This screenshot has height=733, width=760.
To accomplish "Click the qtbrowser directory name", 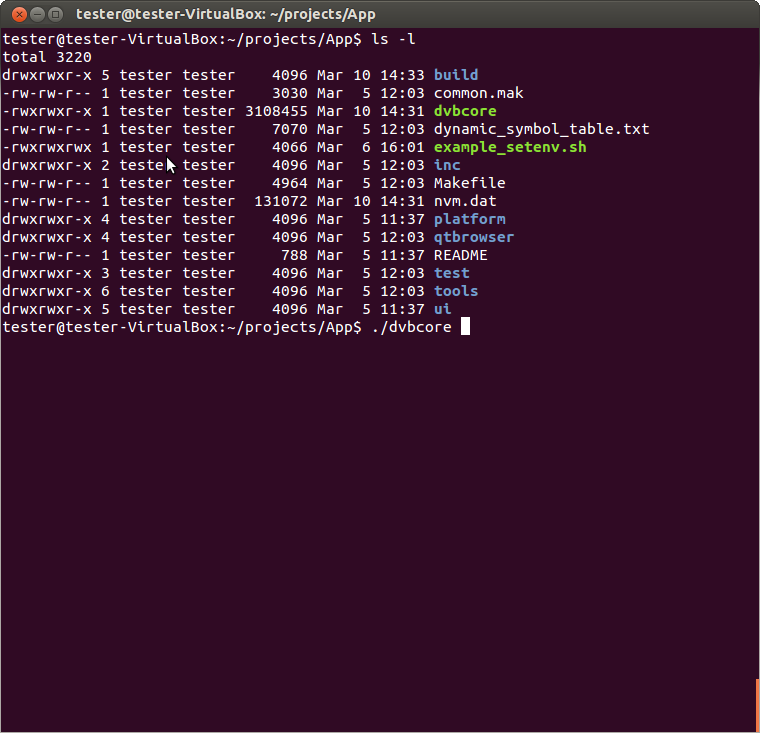I will (473, 237).
